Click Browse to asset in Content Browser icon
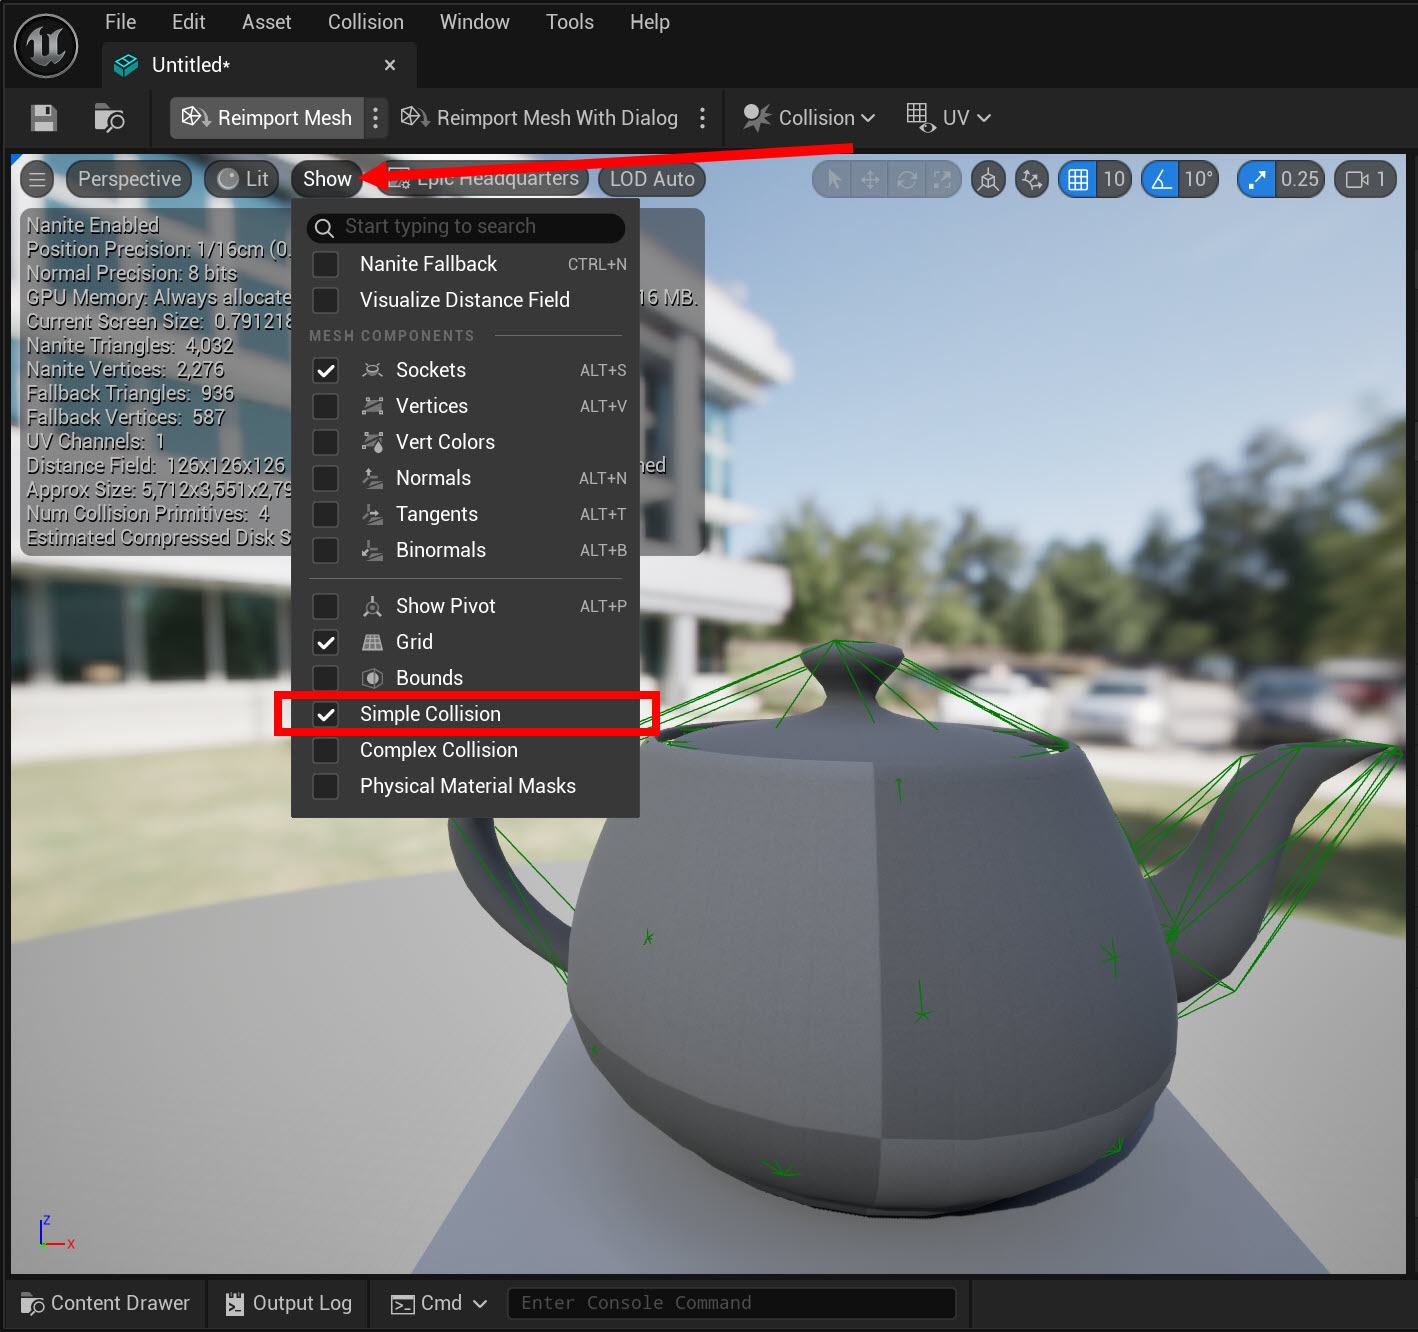The width and height of the screenshot is (1418, 1332). (109, 118)
